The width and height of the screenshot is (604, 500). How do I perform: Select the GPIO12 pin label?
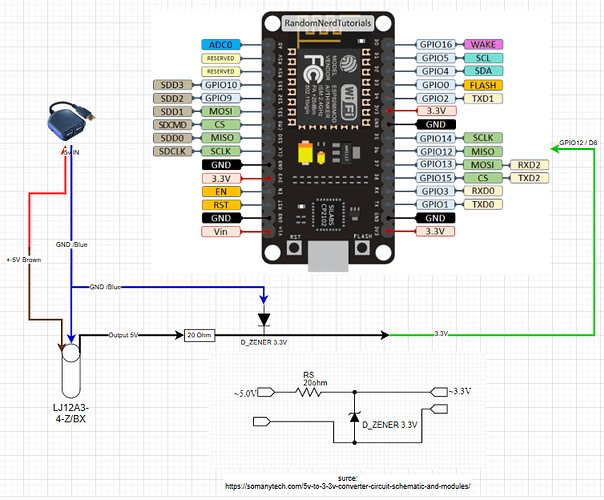435,151
